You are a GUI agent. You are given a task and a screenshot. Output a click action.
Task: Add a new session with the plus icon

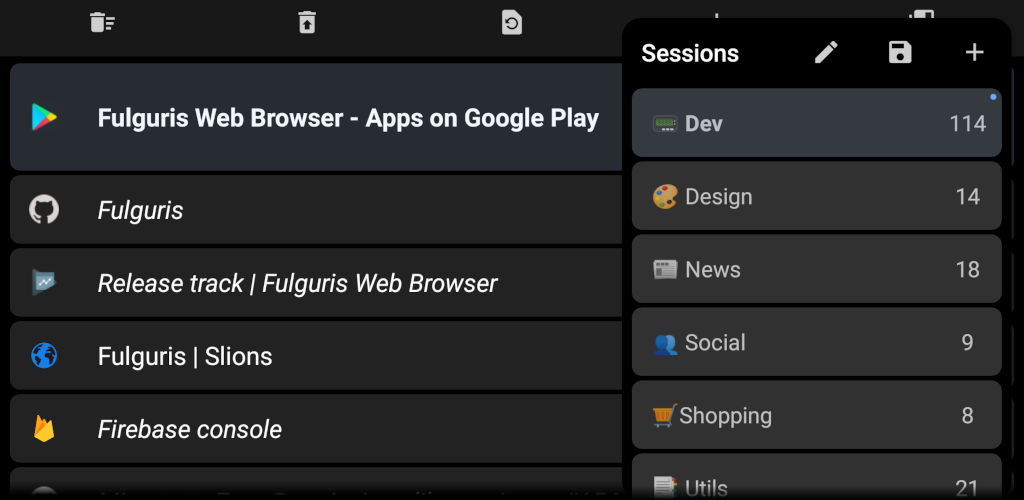click(x=974, y=52)
